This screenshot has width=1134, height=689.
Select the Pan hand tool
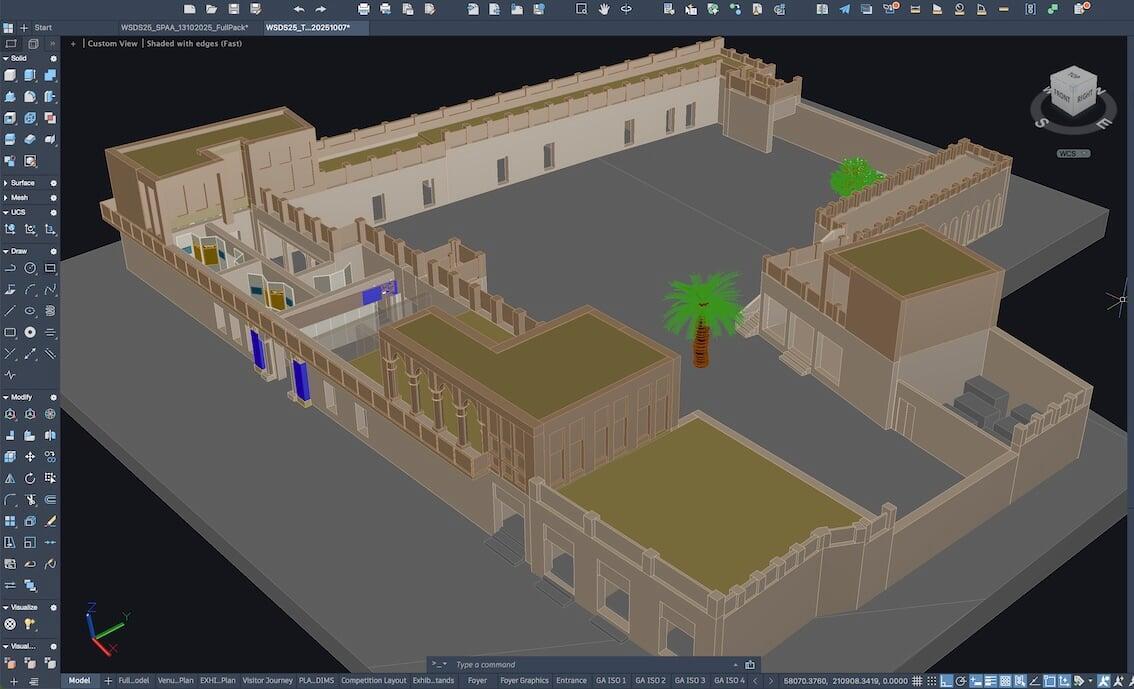[604, 9]
